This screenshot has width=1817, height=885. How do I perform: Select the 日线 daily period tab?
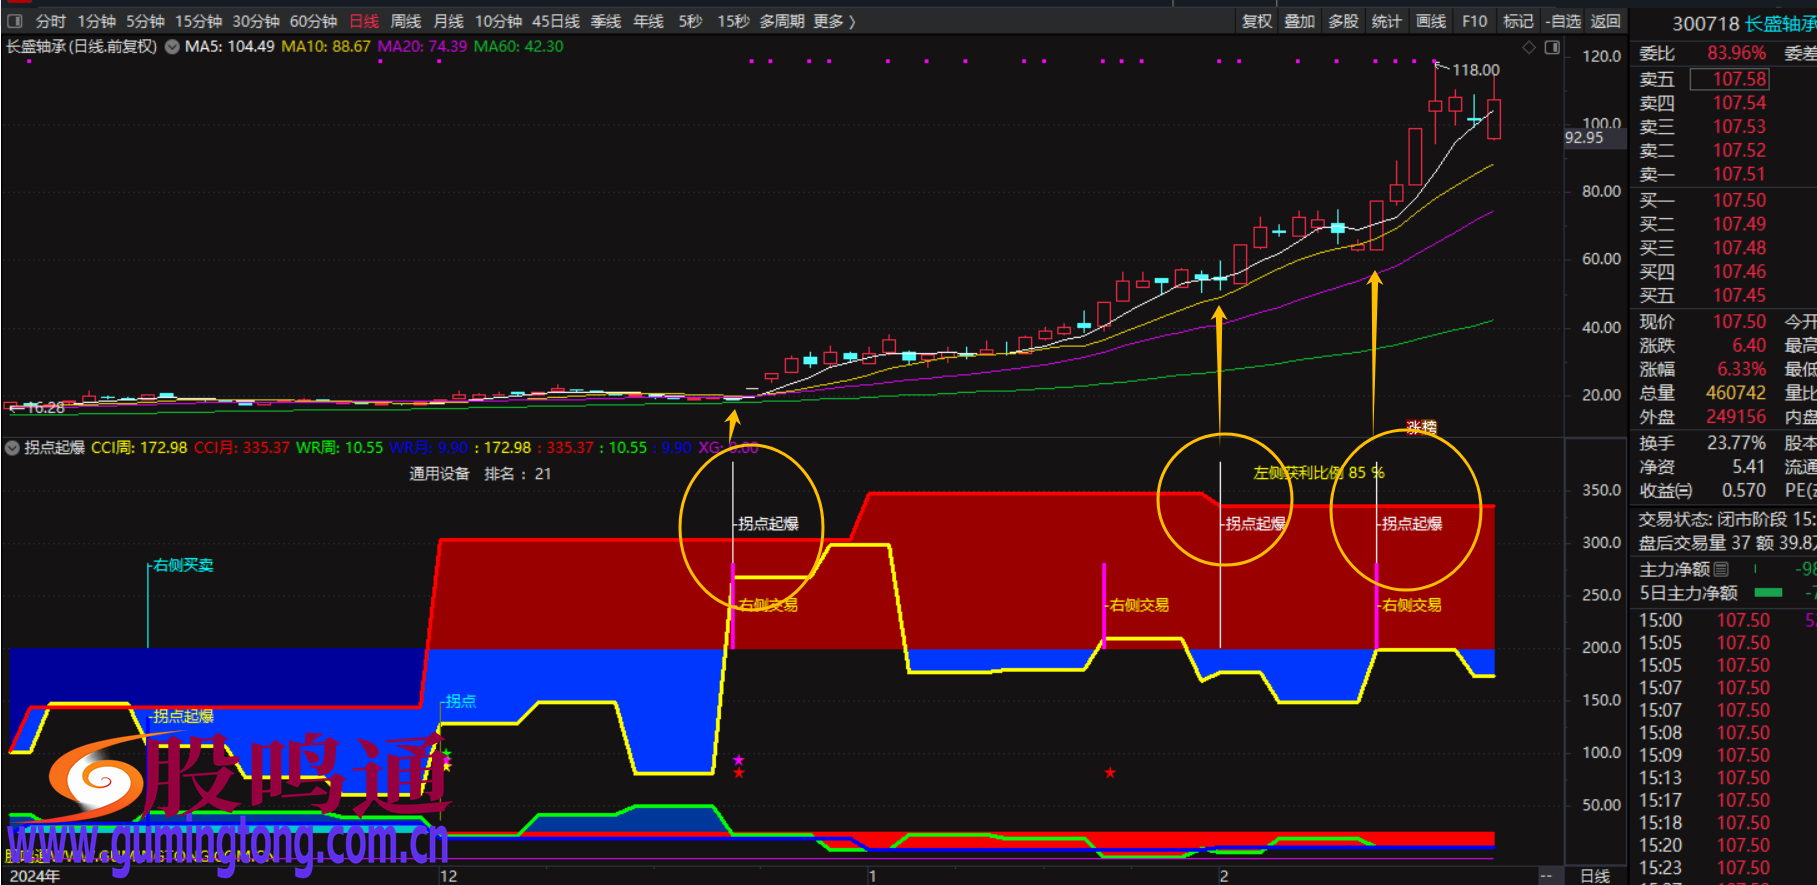click(364, 21)
